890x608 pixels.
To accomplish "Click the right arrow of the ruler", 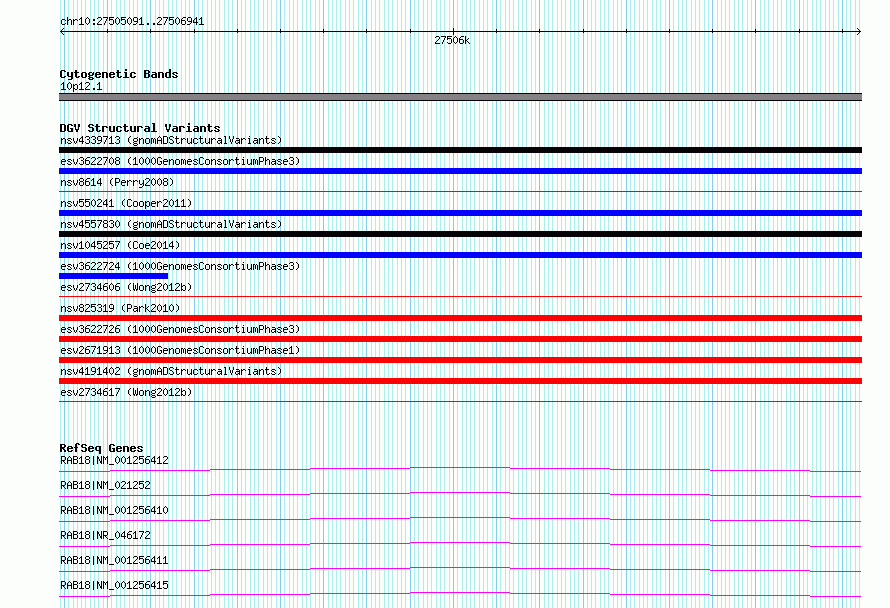I will pyautogui.click(x=859, y=32).
